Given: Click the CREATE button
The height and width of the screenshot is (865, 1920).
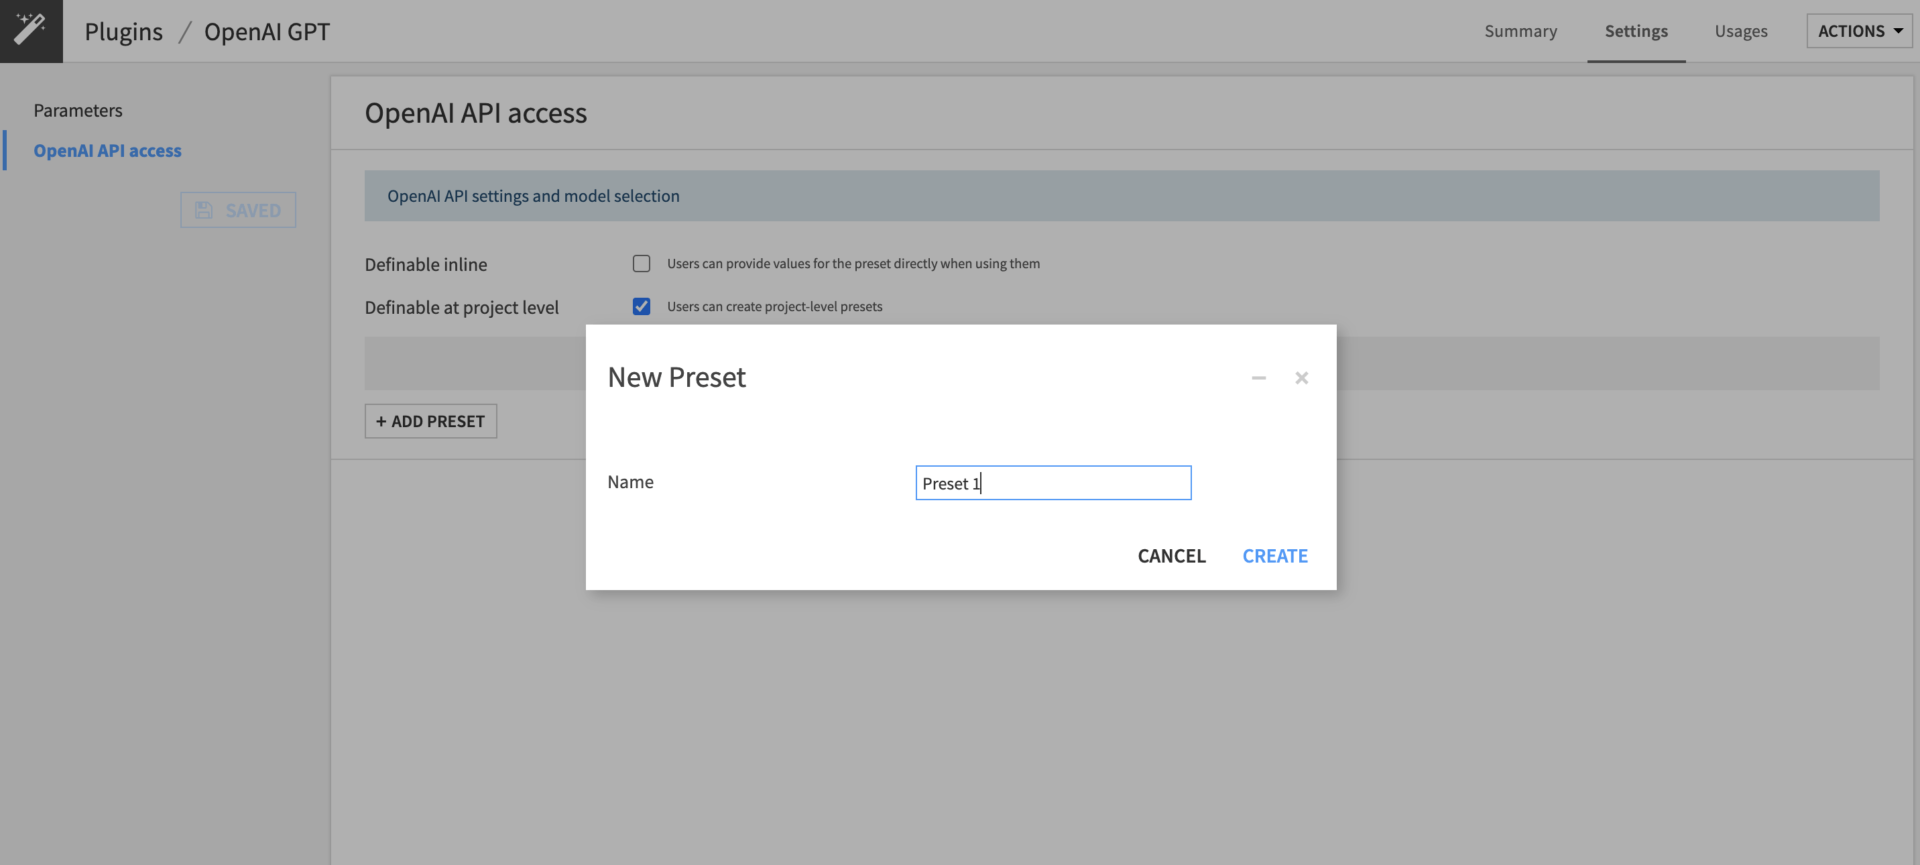Looking at the screenshot, I should coord(1275,556).
